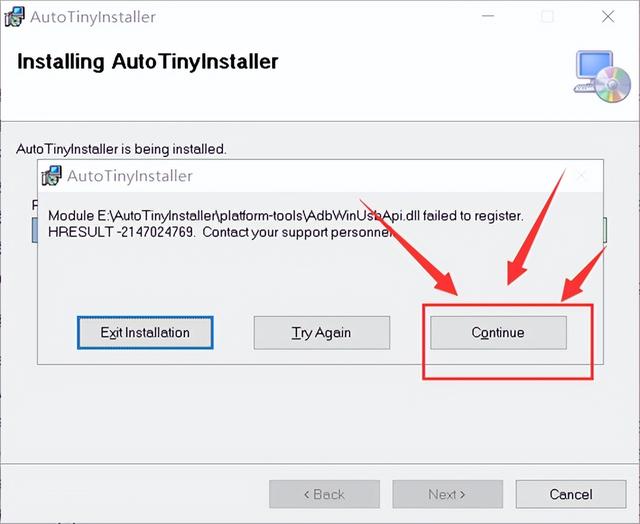Go to the previous step with Back
This screenshot has height=524, width=640.
pos(324,494)
